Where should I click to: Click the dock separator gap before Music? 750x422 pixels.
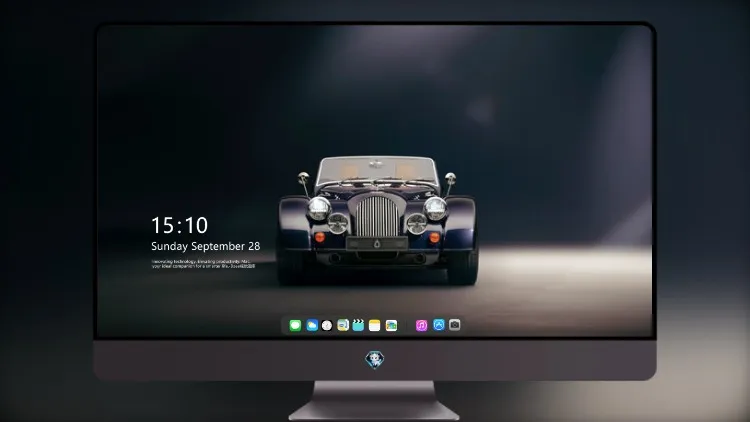407,326
